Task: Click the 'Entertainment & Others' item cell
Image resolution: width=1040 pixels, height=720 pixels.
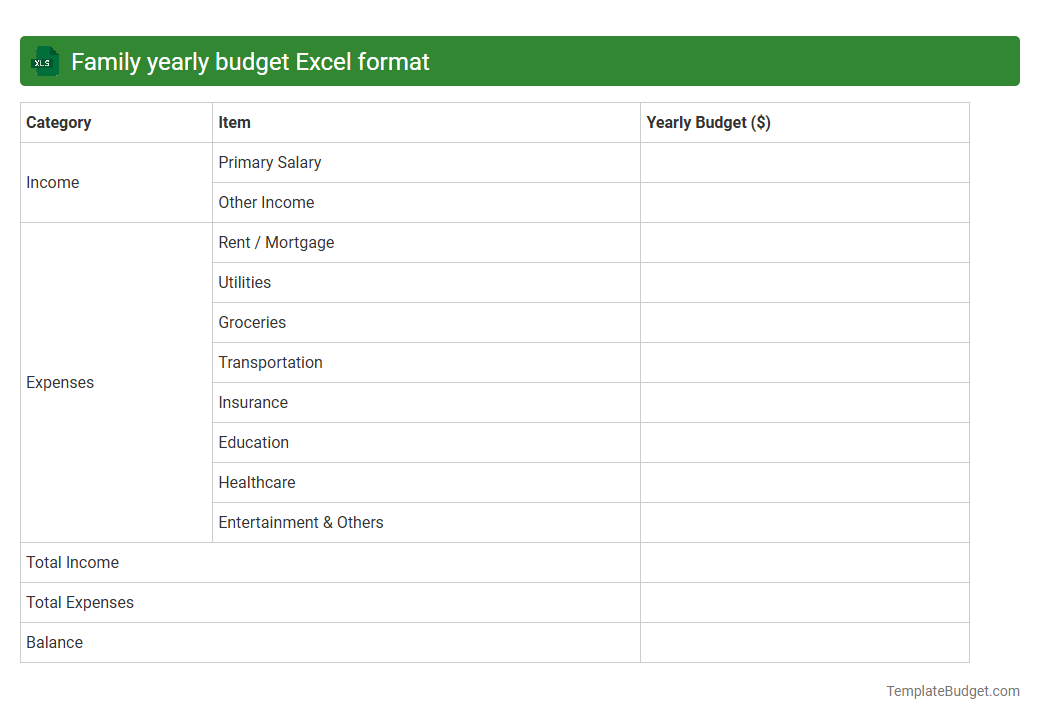Action: (300, 522)
